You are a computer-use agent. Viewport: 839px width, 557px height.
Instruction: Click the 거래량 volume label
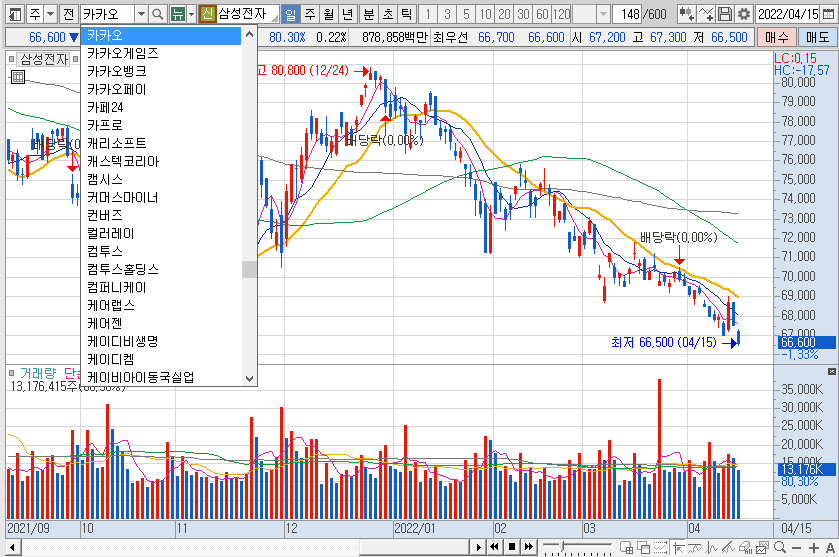tap(38, 373)
